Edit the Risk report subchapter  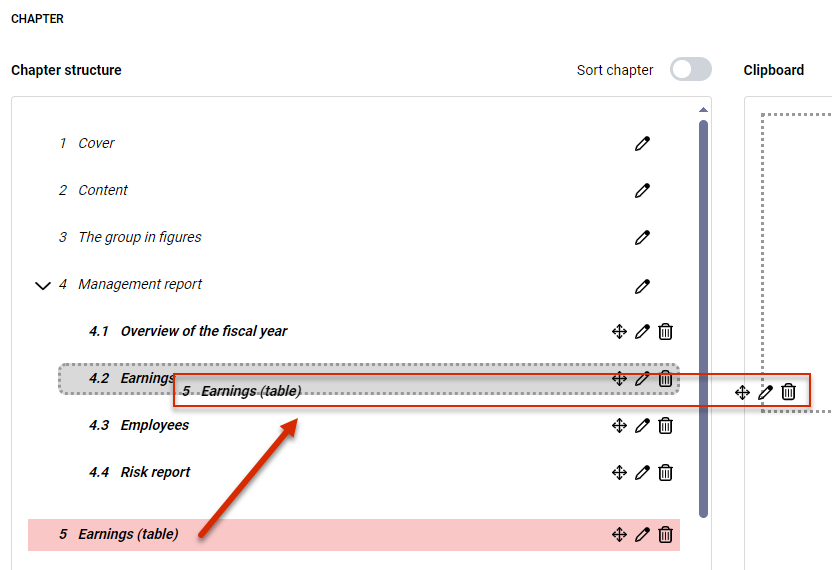642,472
